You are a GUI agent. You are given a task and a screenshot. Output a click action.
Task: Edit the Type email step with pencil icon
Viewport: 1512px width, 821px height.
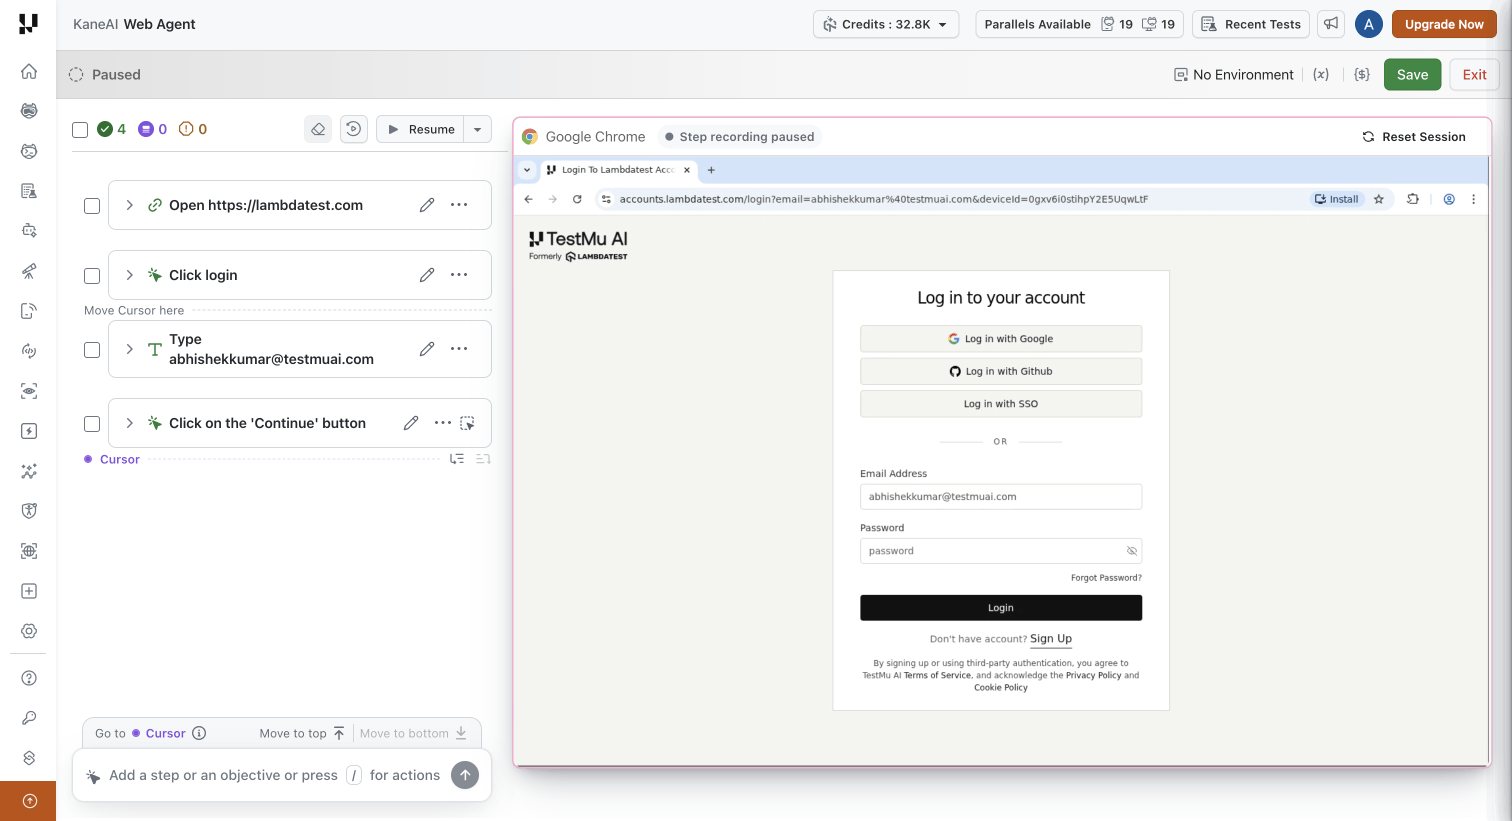pos(427,349)
